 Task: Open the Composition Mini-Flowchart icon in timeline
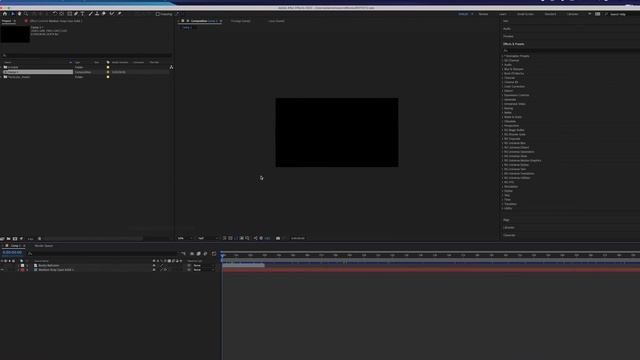183,253
